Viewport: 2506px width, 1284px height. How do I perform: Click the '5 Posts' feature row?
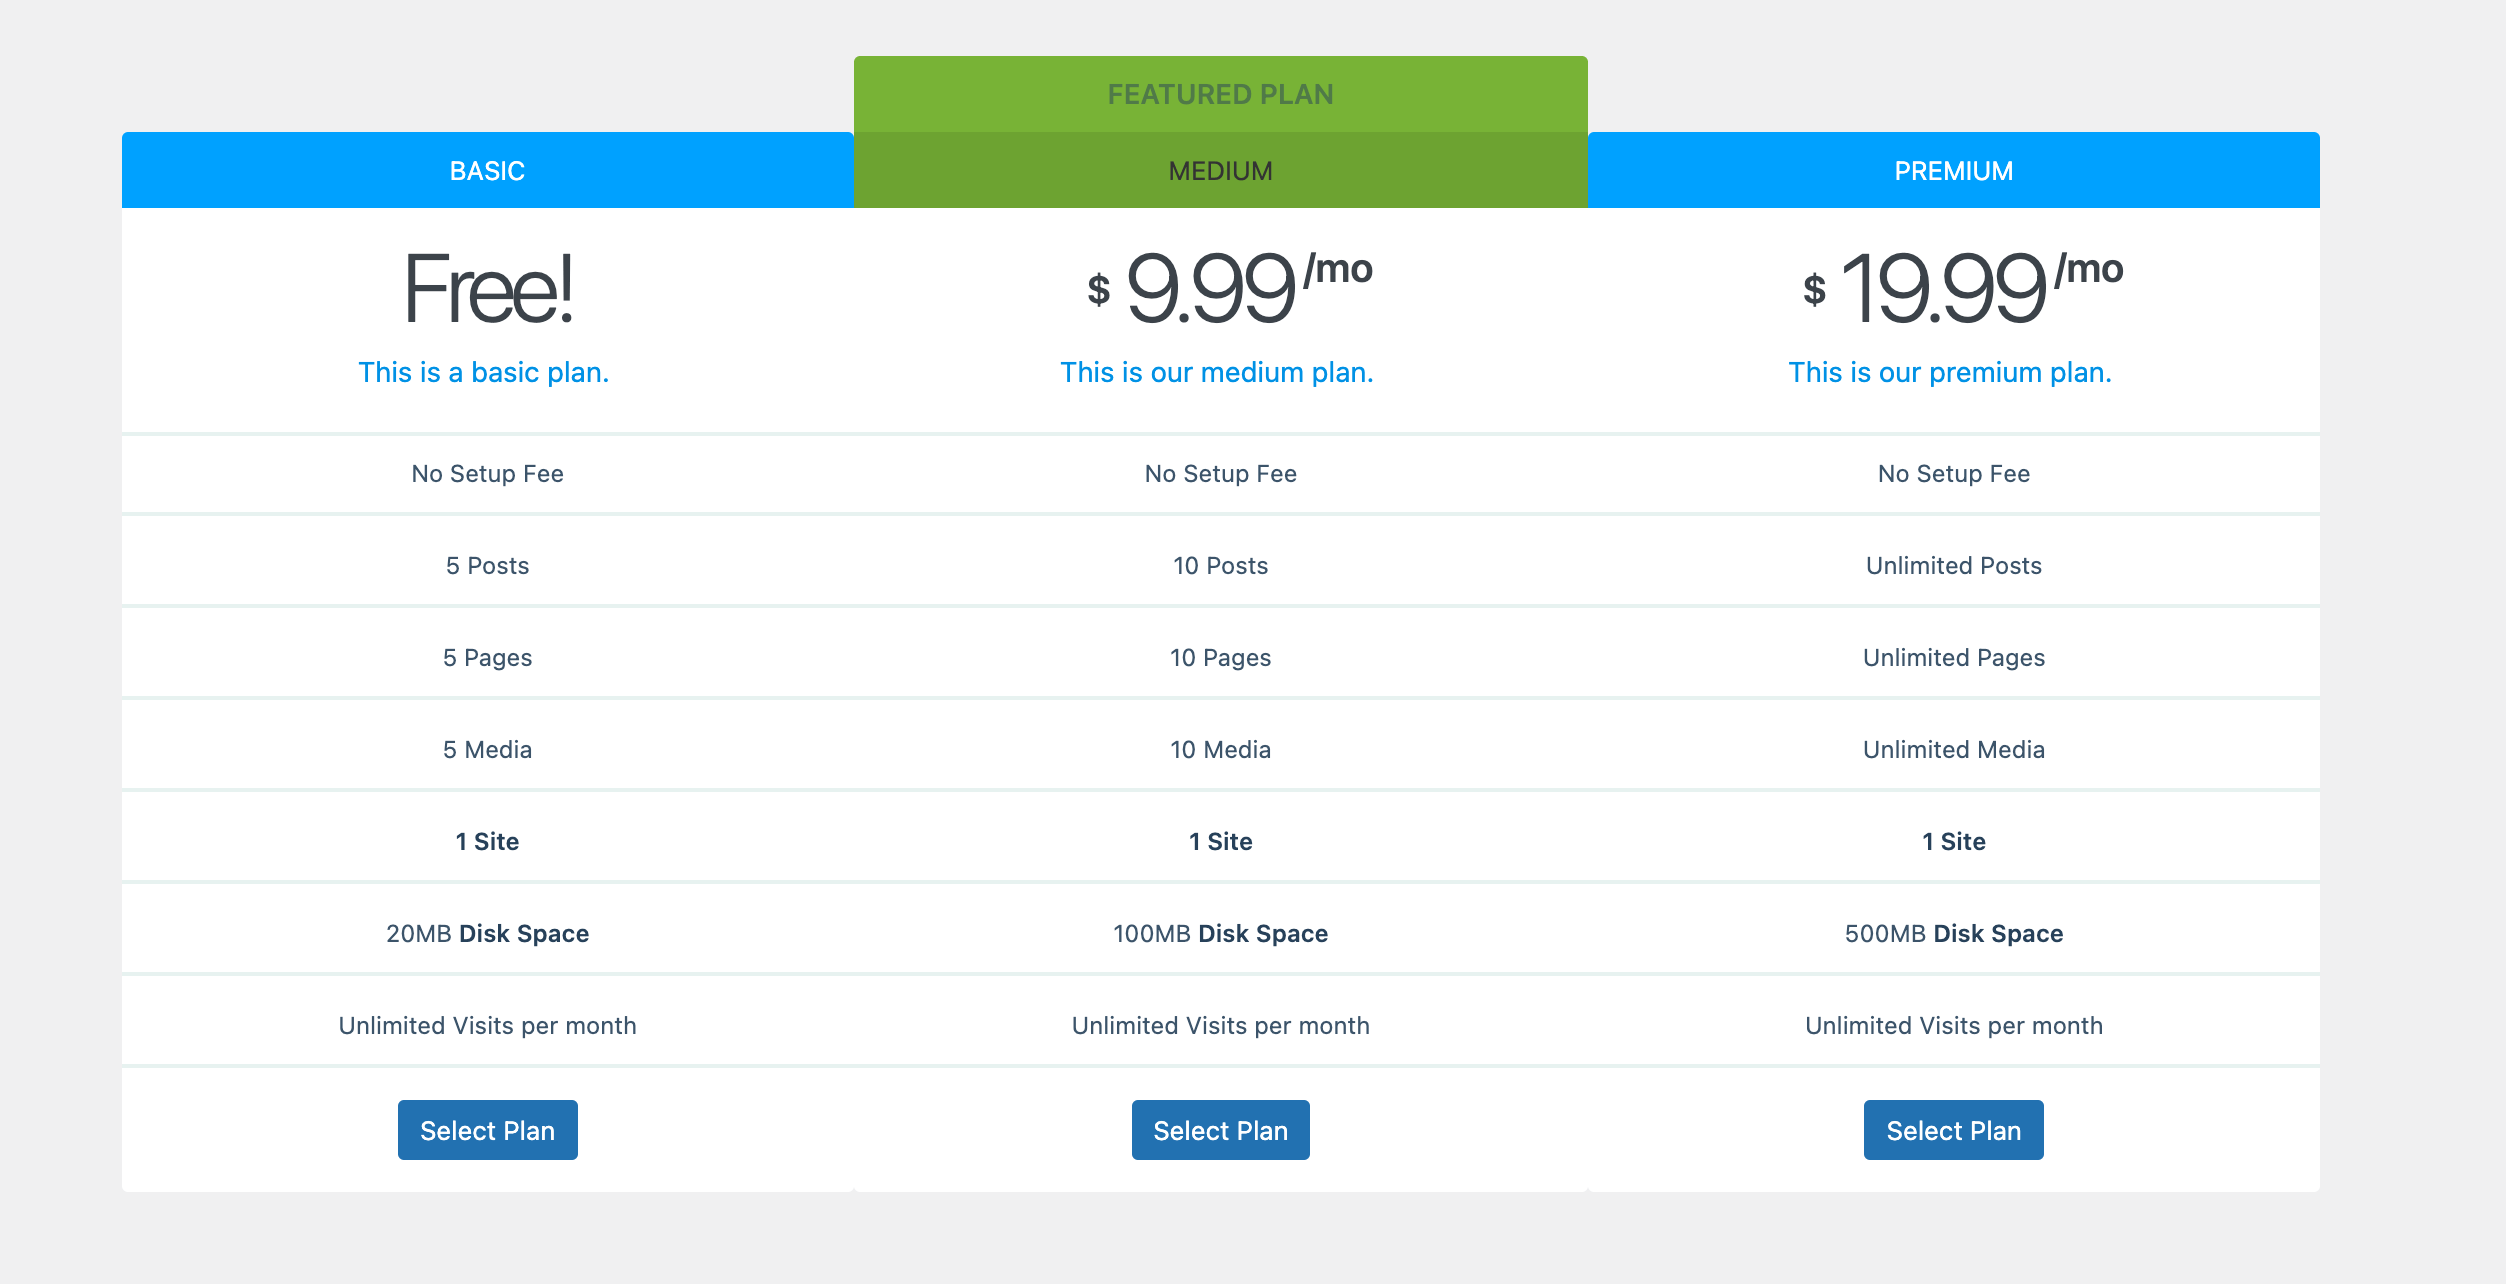(x=488, y=565)
